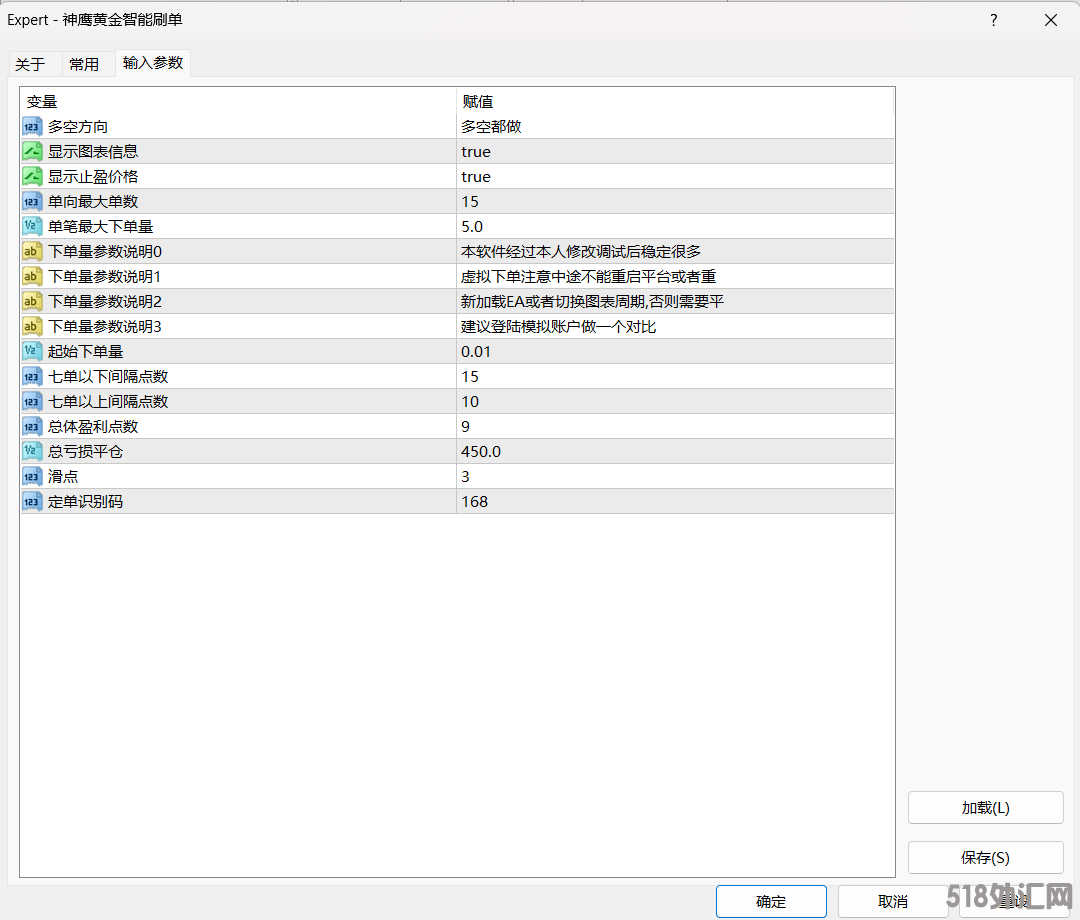Click the ½ decimal icon beside 起始下单量
This screenshot has width=1080, height=920.
click(x=31, y=351)
